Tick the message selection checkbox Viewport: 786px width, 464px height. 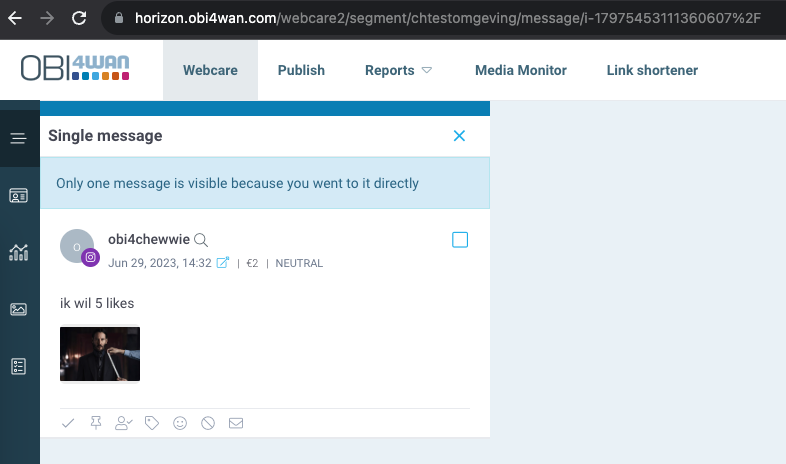pyautogui.click(x=460, y=240)
